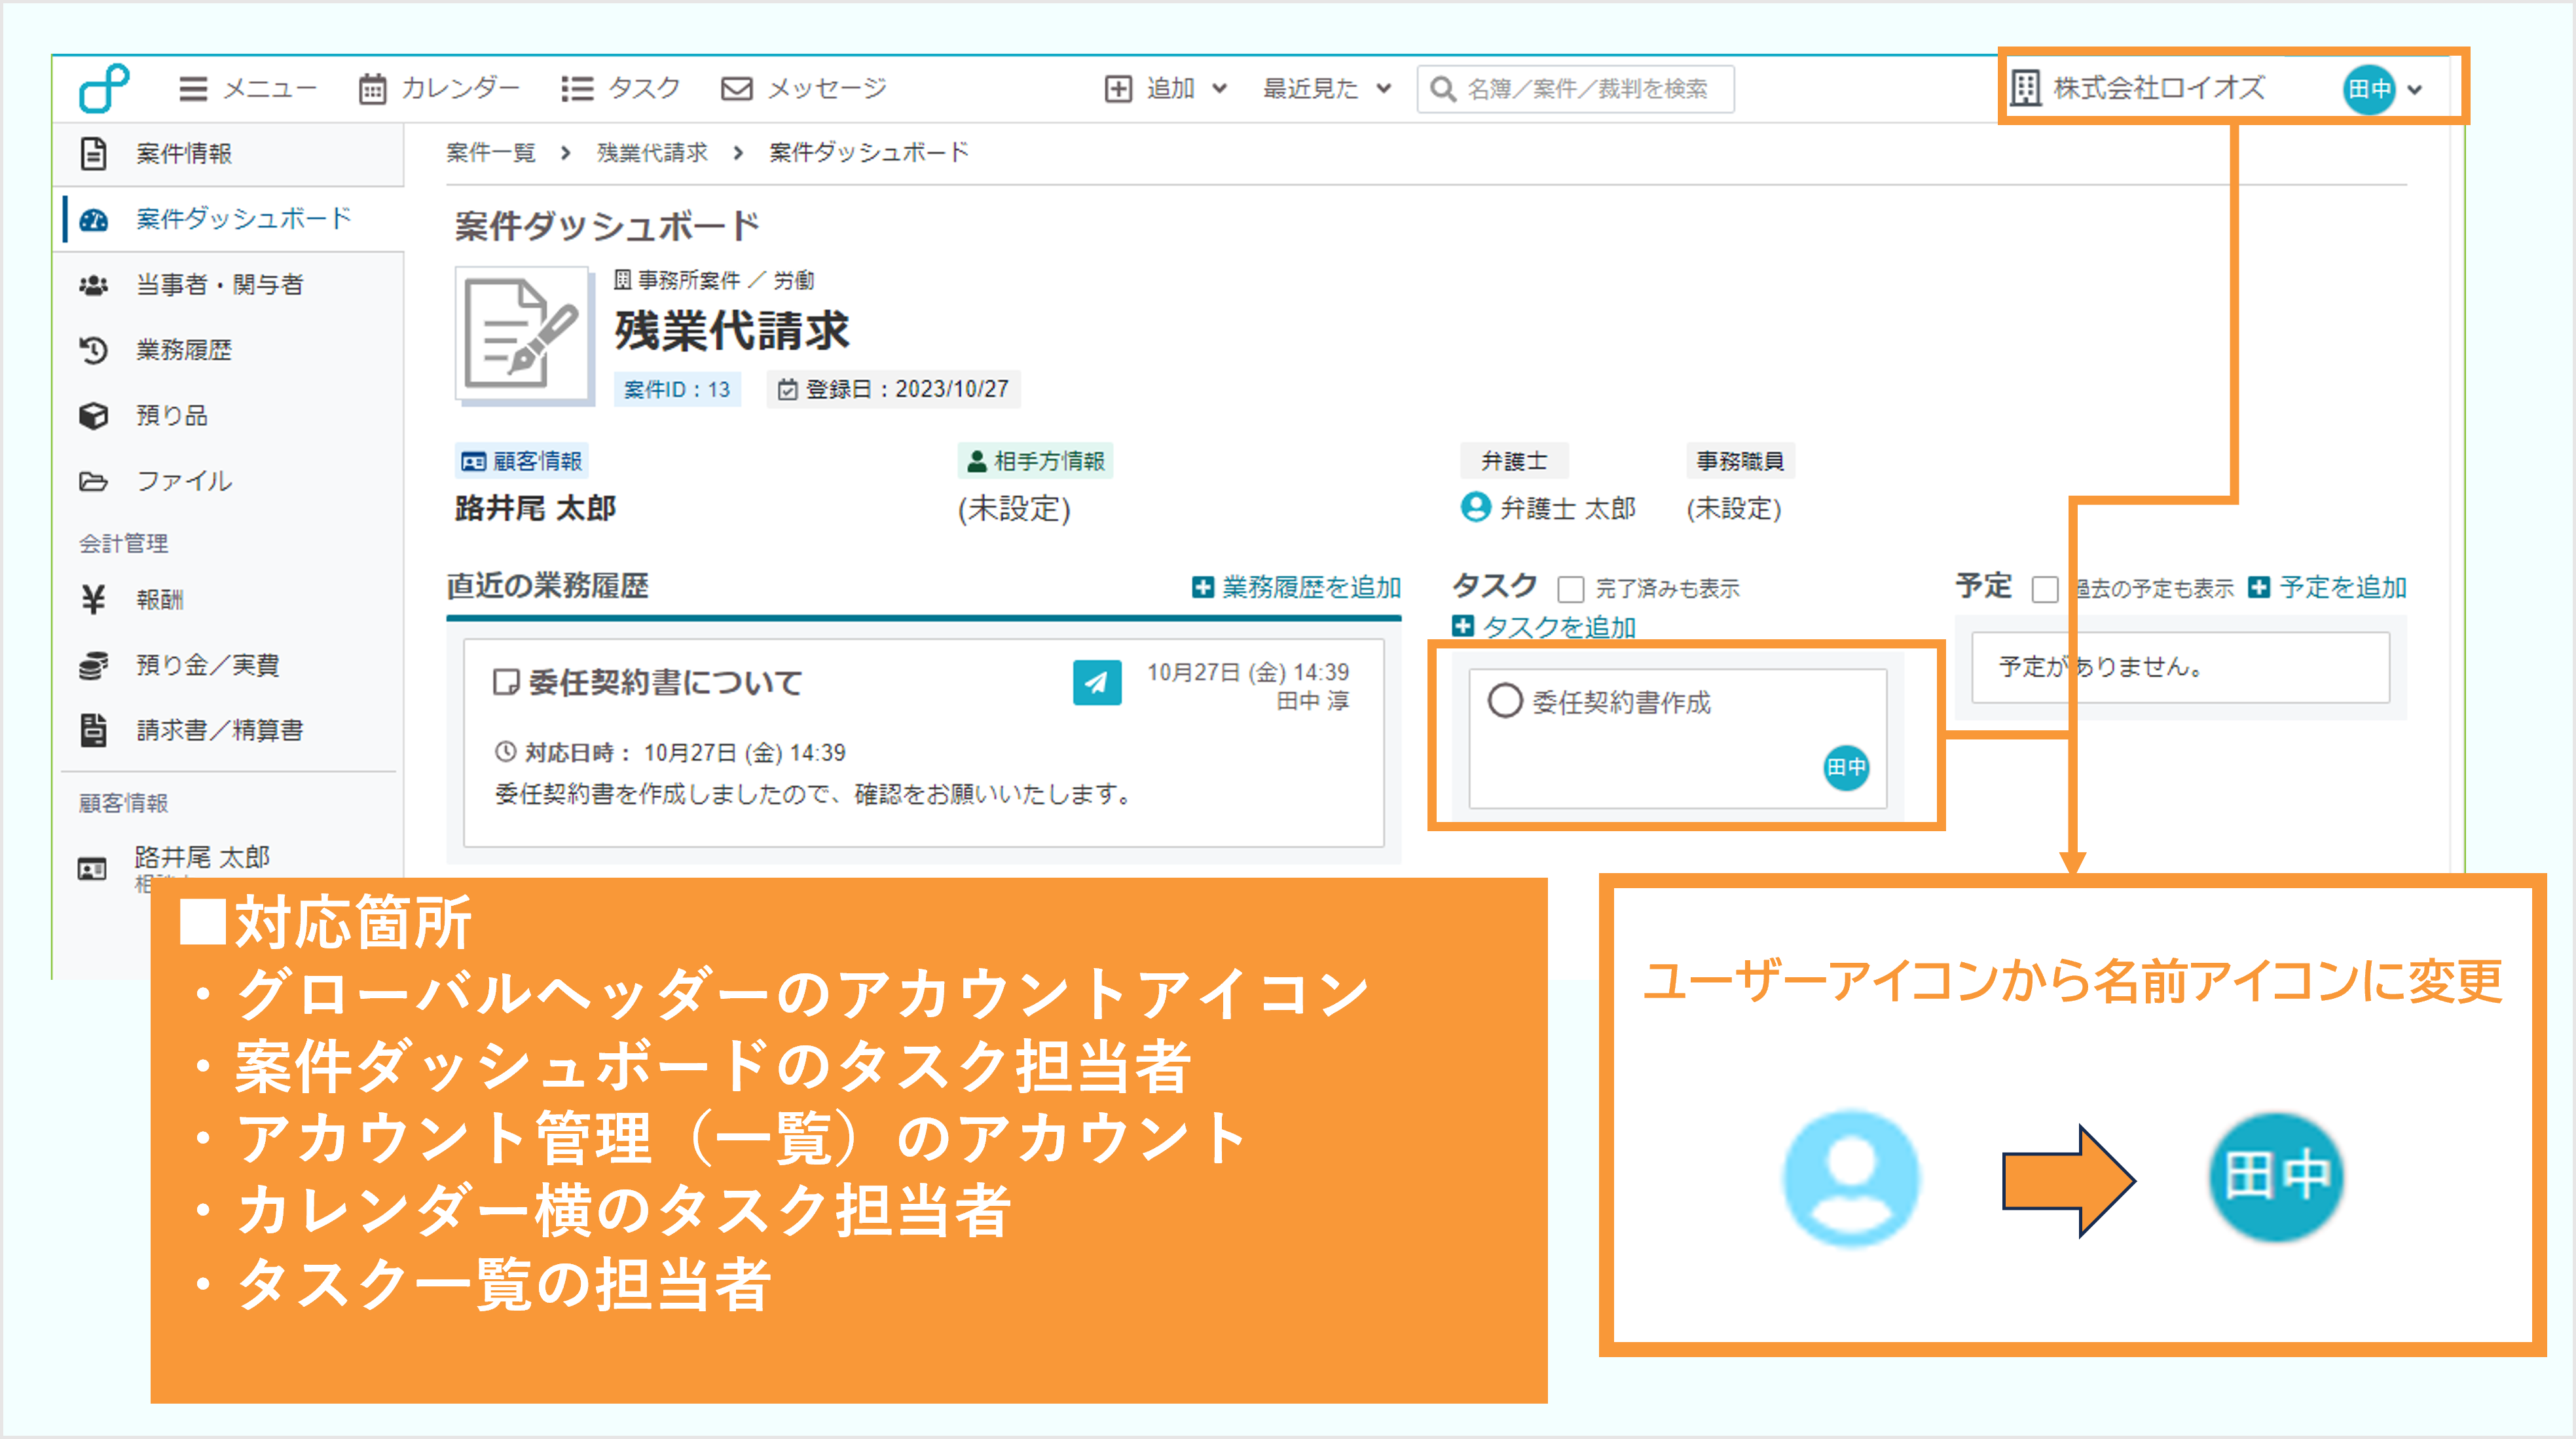Viewport: 2576px width, 1439px height.
Task: Go to 案件一覧 breadcrumb
Action: tap(491, 153)
